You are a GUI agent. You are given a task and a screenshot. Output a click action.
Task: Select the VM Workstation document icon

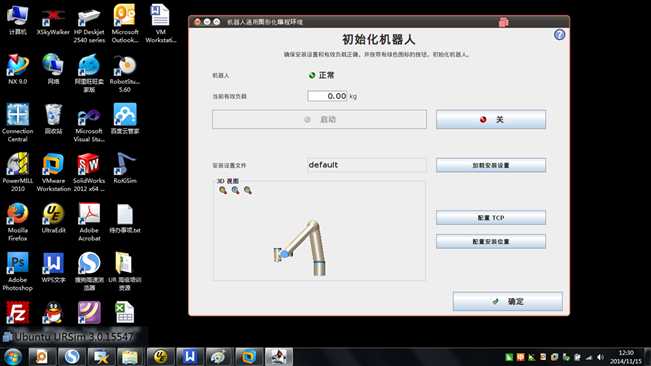160,24
